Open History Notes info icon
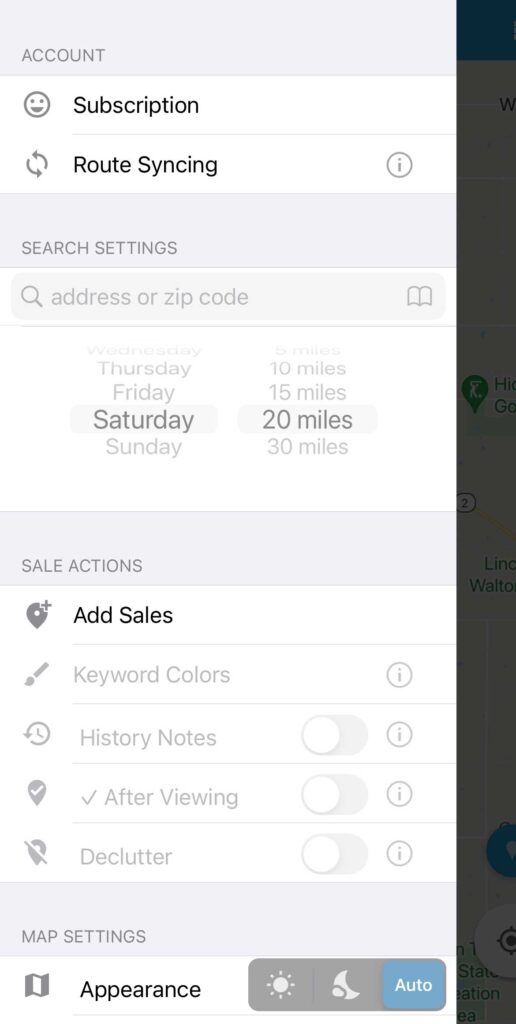The height and width of the screenshot is (1024, 516). (399, 735)
